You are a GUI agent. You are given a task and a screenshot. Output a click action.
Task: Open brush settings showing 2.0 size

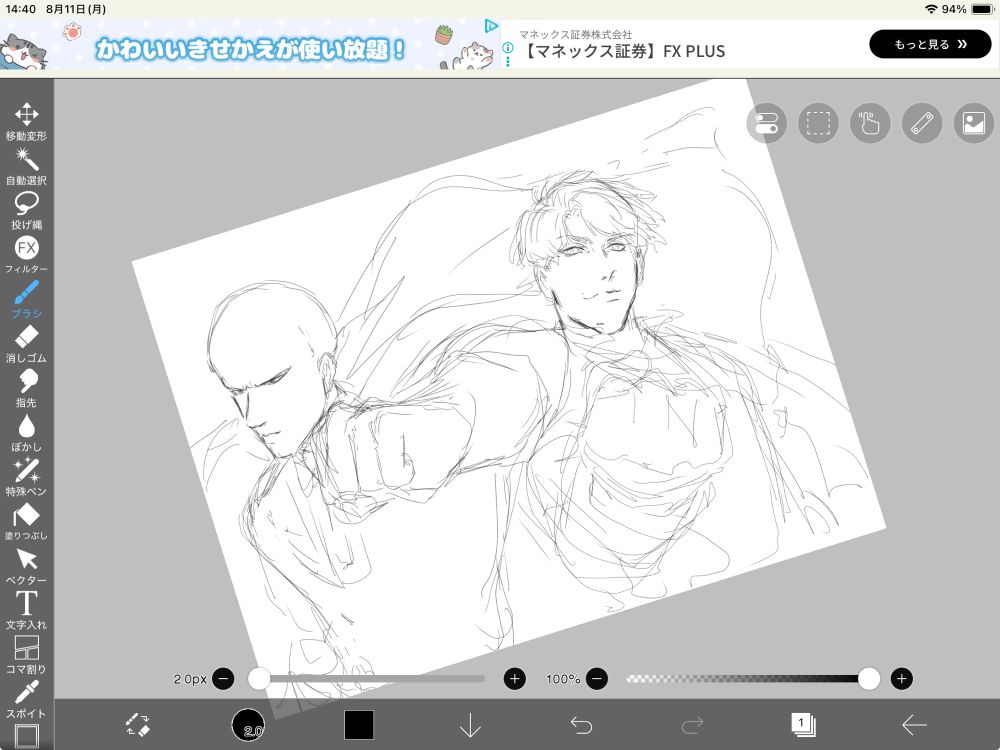(248, 725)
